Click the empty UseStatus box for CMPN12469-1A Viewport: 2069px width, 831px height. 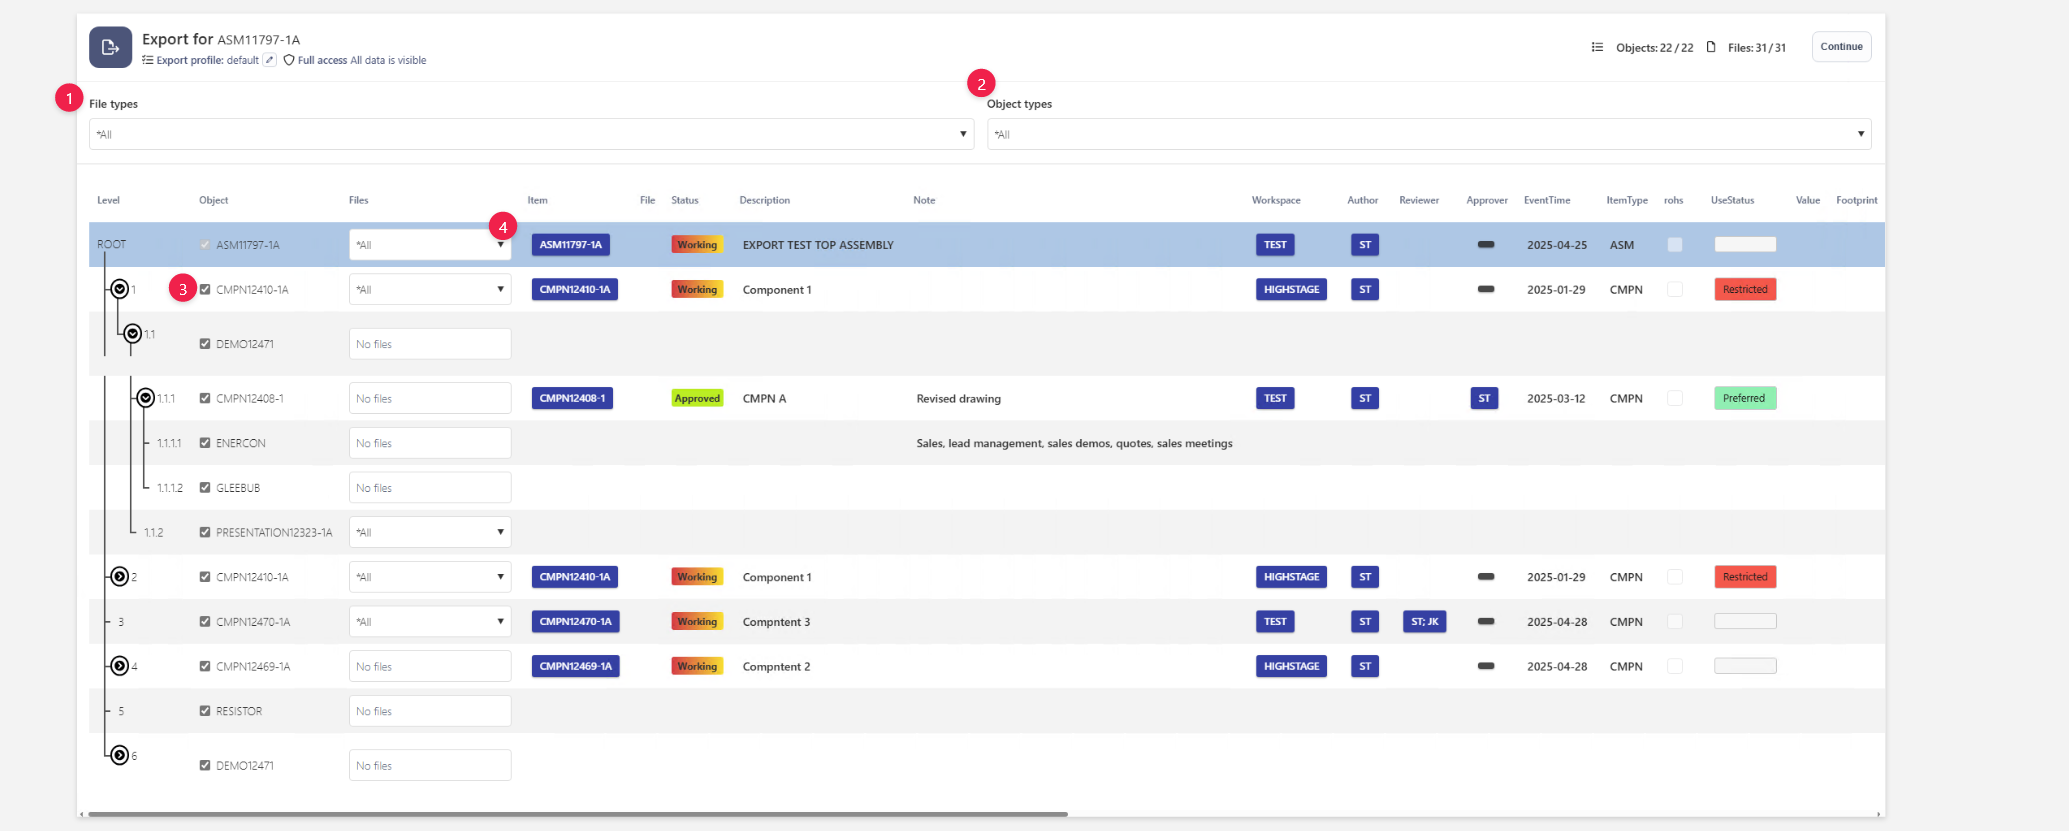click(1745, 666)
